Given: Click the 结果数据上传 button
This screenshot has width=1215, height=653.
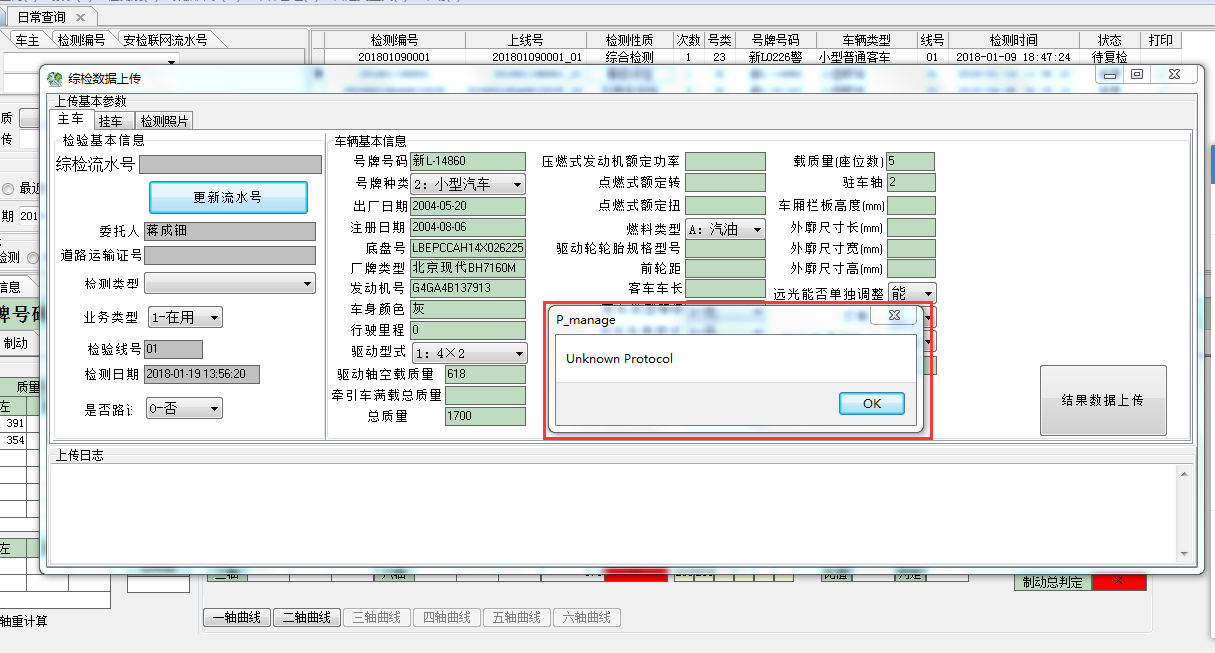Looking at the screenshot, I should click(x=1102, y=400).
